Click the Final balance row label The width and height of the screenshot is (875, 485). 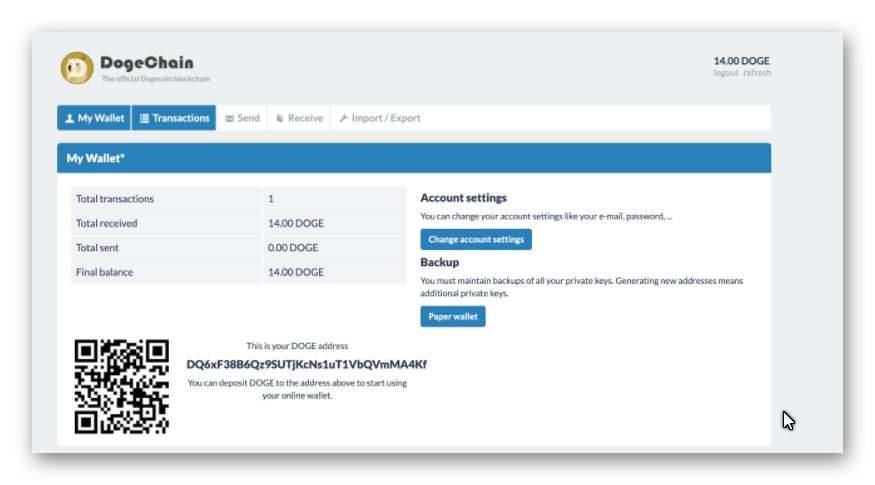tap(104, 272)
